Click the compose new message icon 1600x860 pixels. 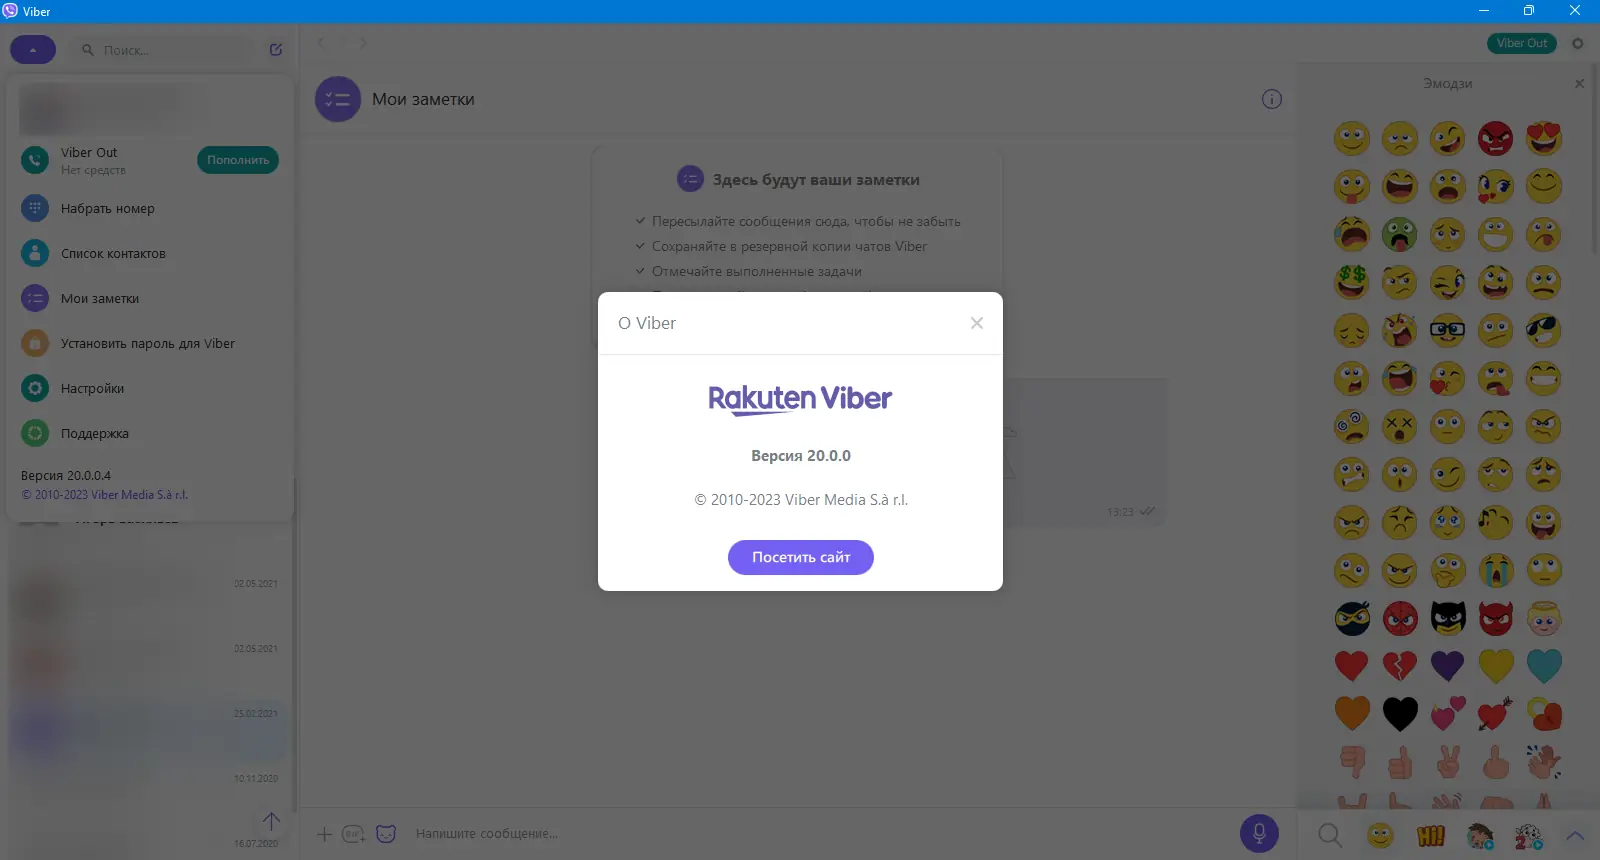pos(276,49)
